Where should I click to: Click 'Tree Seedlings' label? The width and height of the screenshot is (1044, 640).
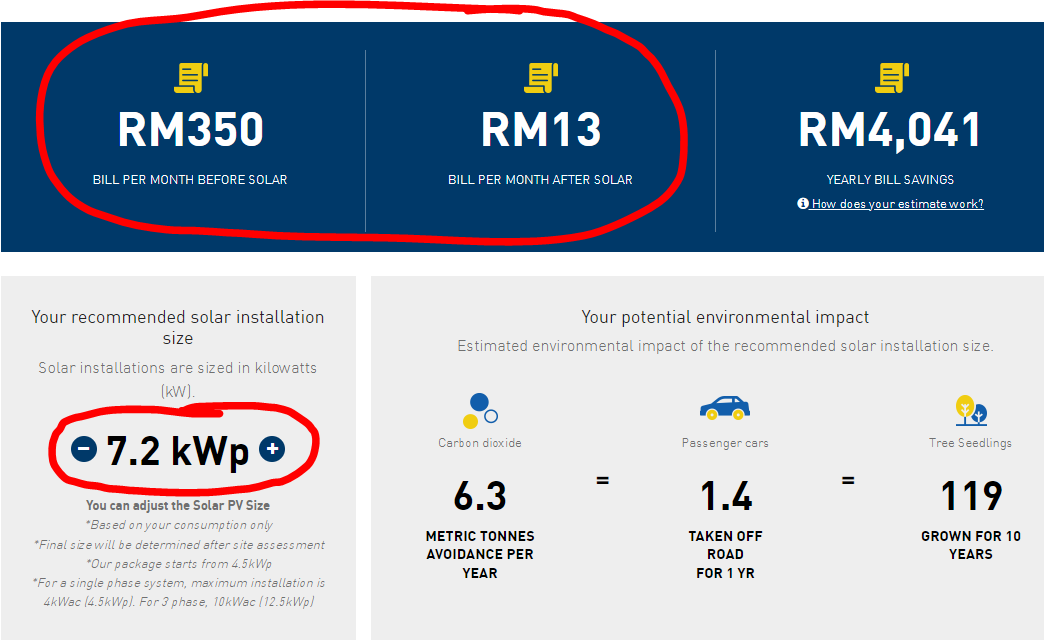[971, 443]
